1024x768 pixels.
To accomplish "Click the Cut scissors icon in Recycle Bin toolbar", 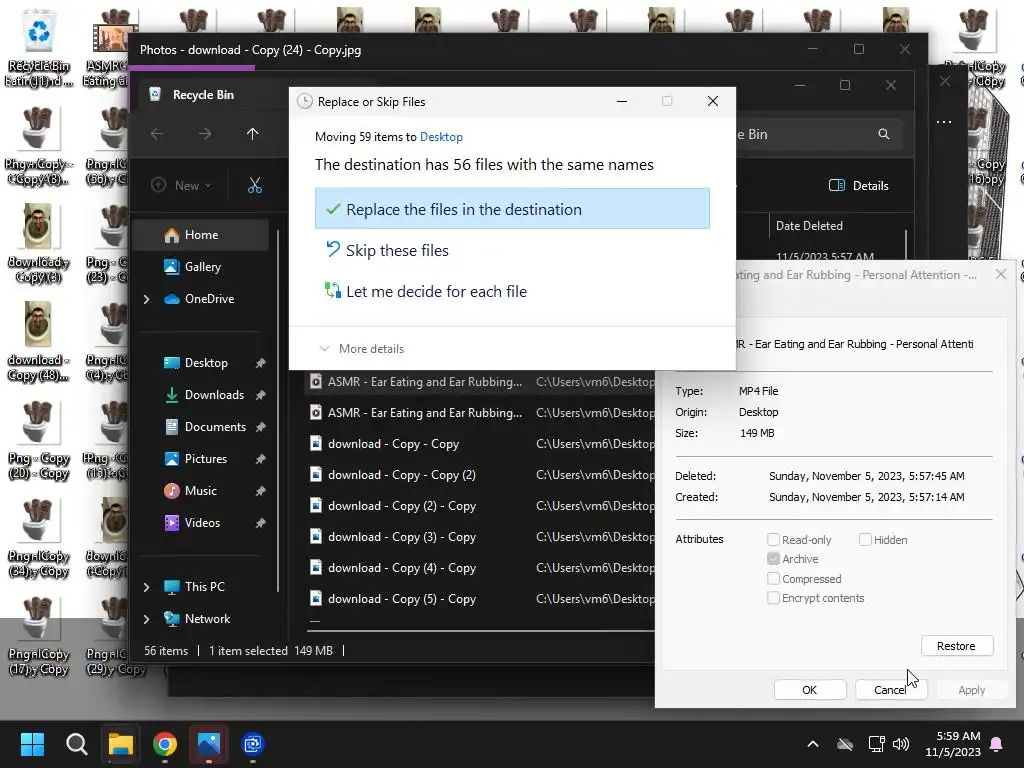I will (x=255, y=185).
